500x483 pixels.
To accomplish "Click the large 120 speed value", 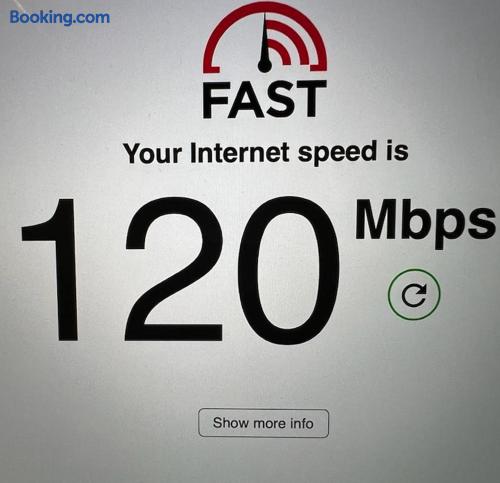I will pos(180,269).
